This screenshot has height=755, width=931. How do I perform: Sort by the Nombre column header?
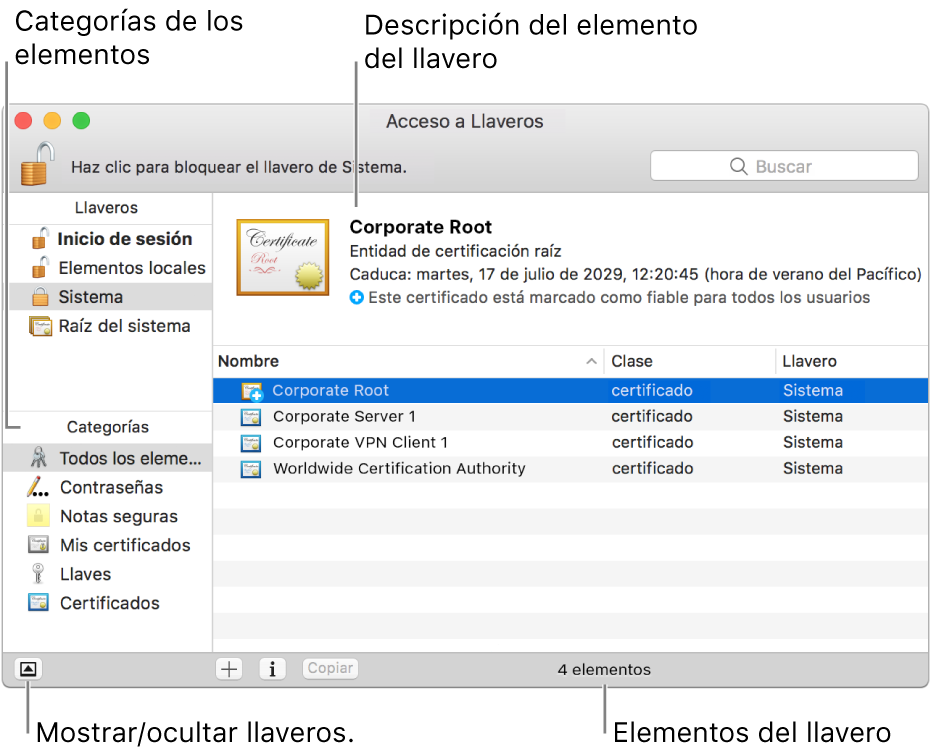408,361
